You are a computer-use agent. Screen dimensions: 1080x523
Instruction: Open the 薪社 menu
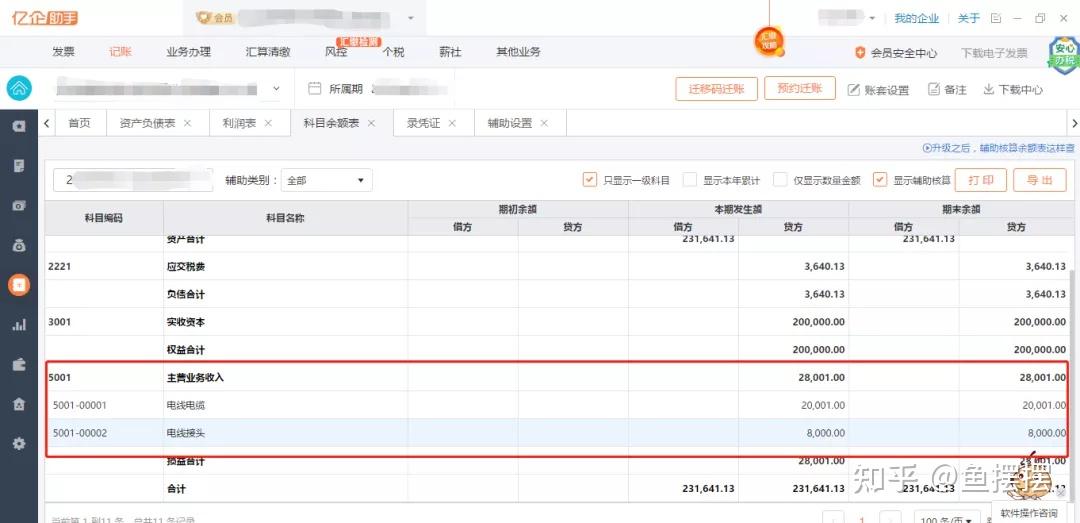(450, 52)
